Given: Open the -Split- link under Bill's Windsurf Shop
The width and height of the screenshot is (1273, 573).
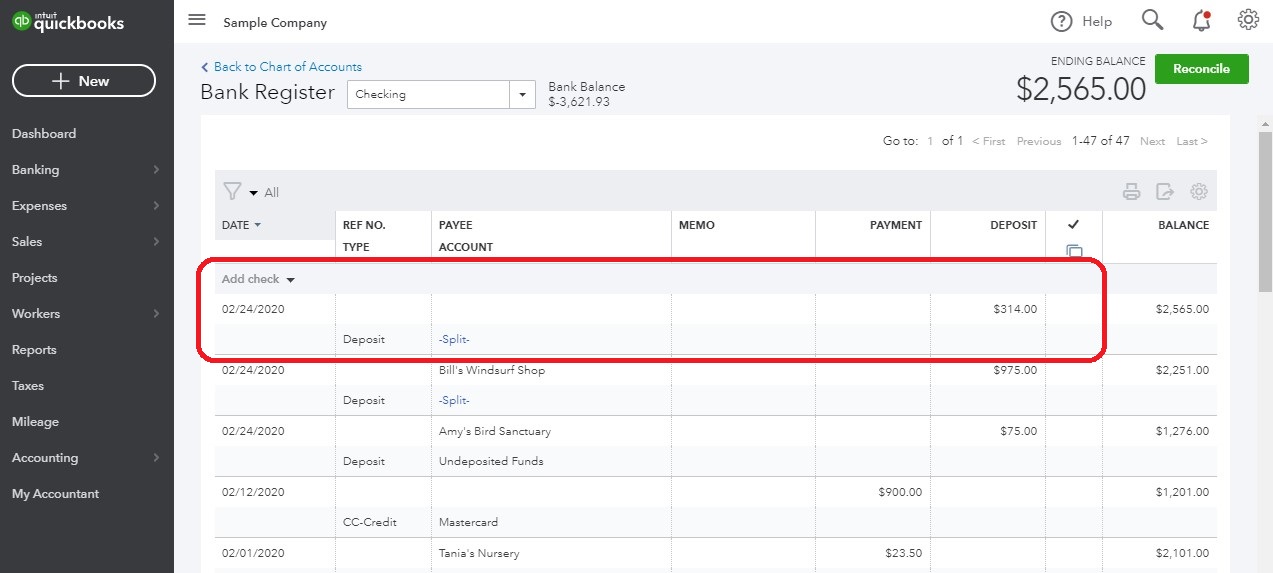Looking at the screenshot, I should click(454, 400).
